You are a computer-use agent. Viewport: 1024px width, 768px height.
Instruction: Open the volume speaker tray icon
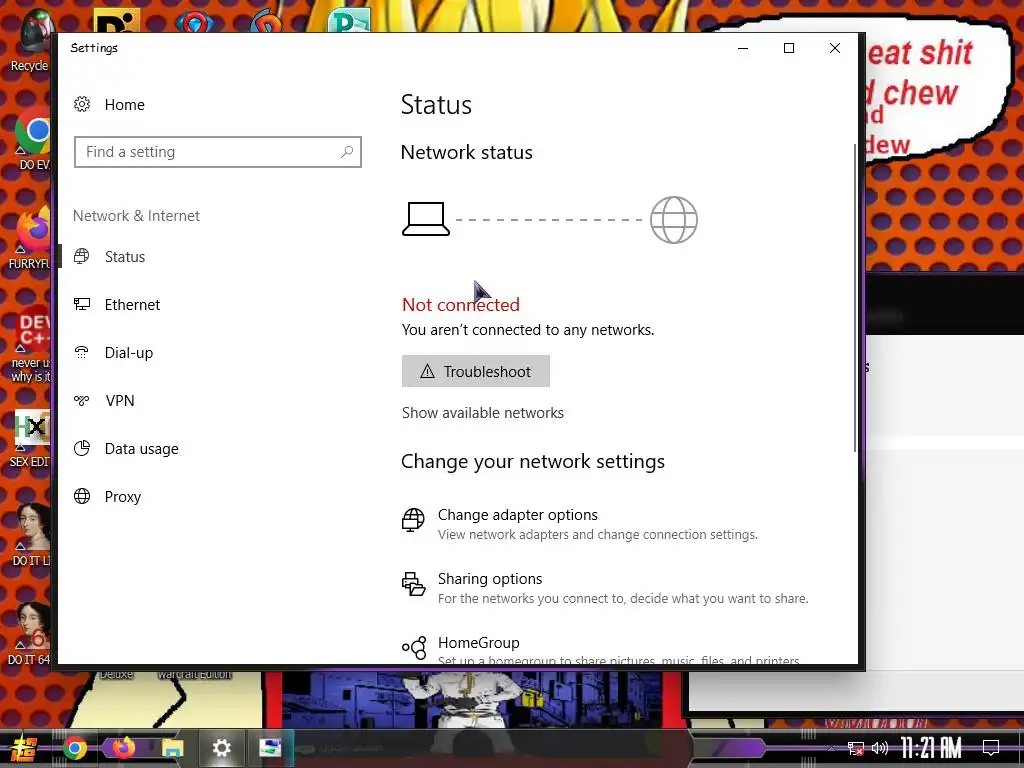[x=880, y=748]
